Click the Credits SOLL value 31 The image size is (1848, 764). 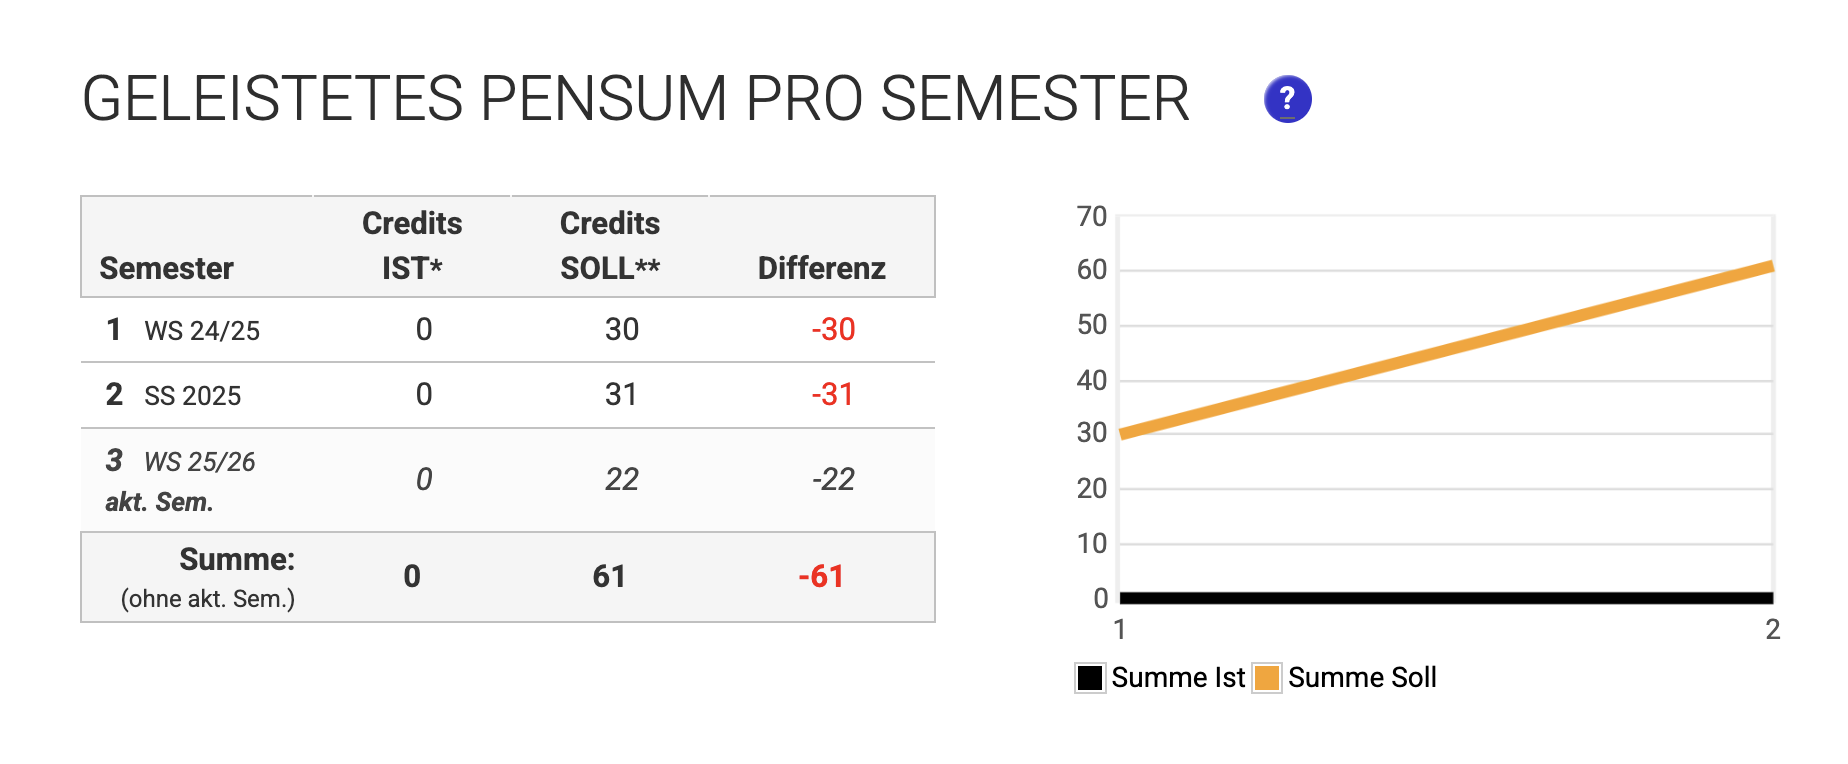click(x=623, y=394)
